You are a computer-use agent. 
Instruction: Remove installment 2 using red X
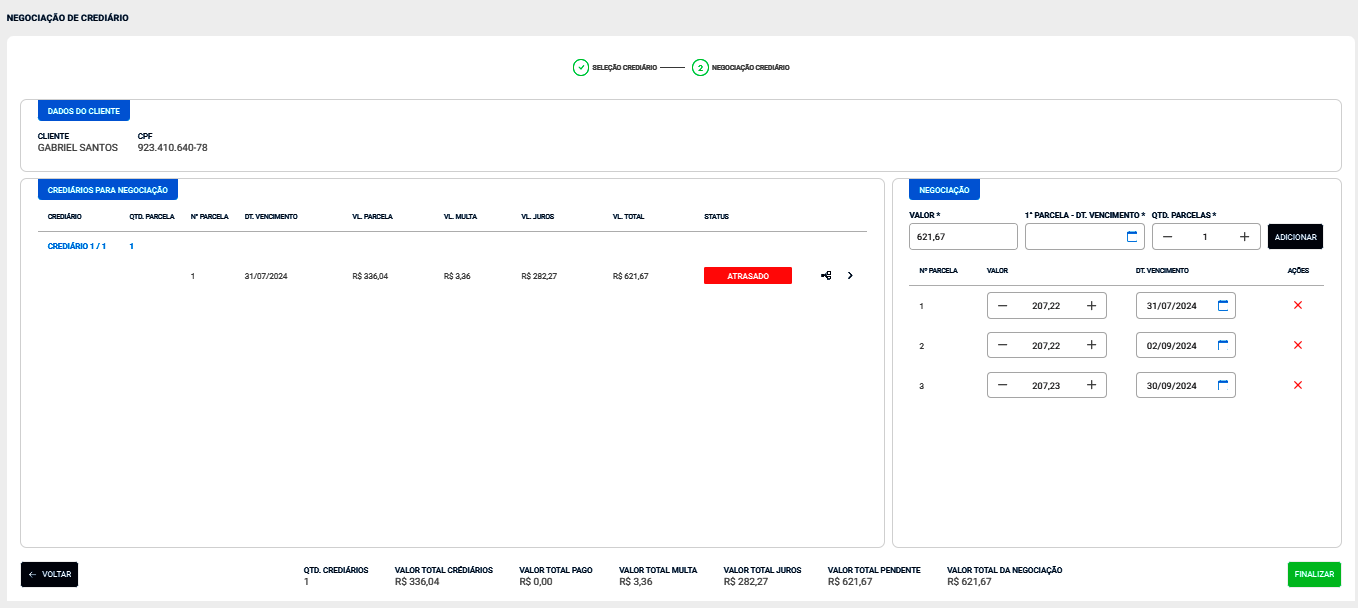click(1298, 345)
